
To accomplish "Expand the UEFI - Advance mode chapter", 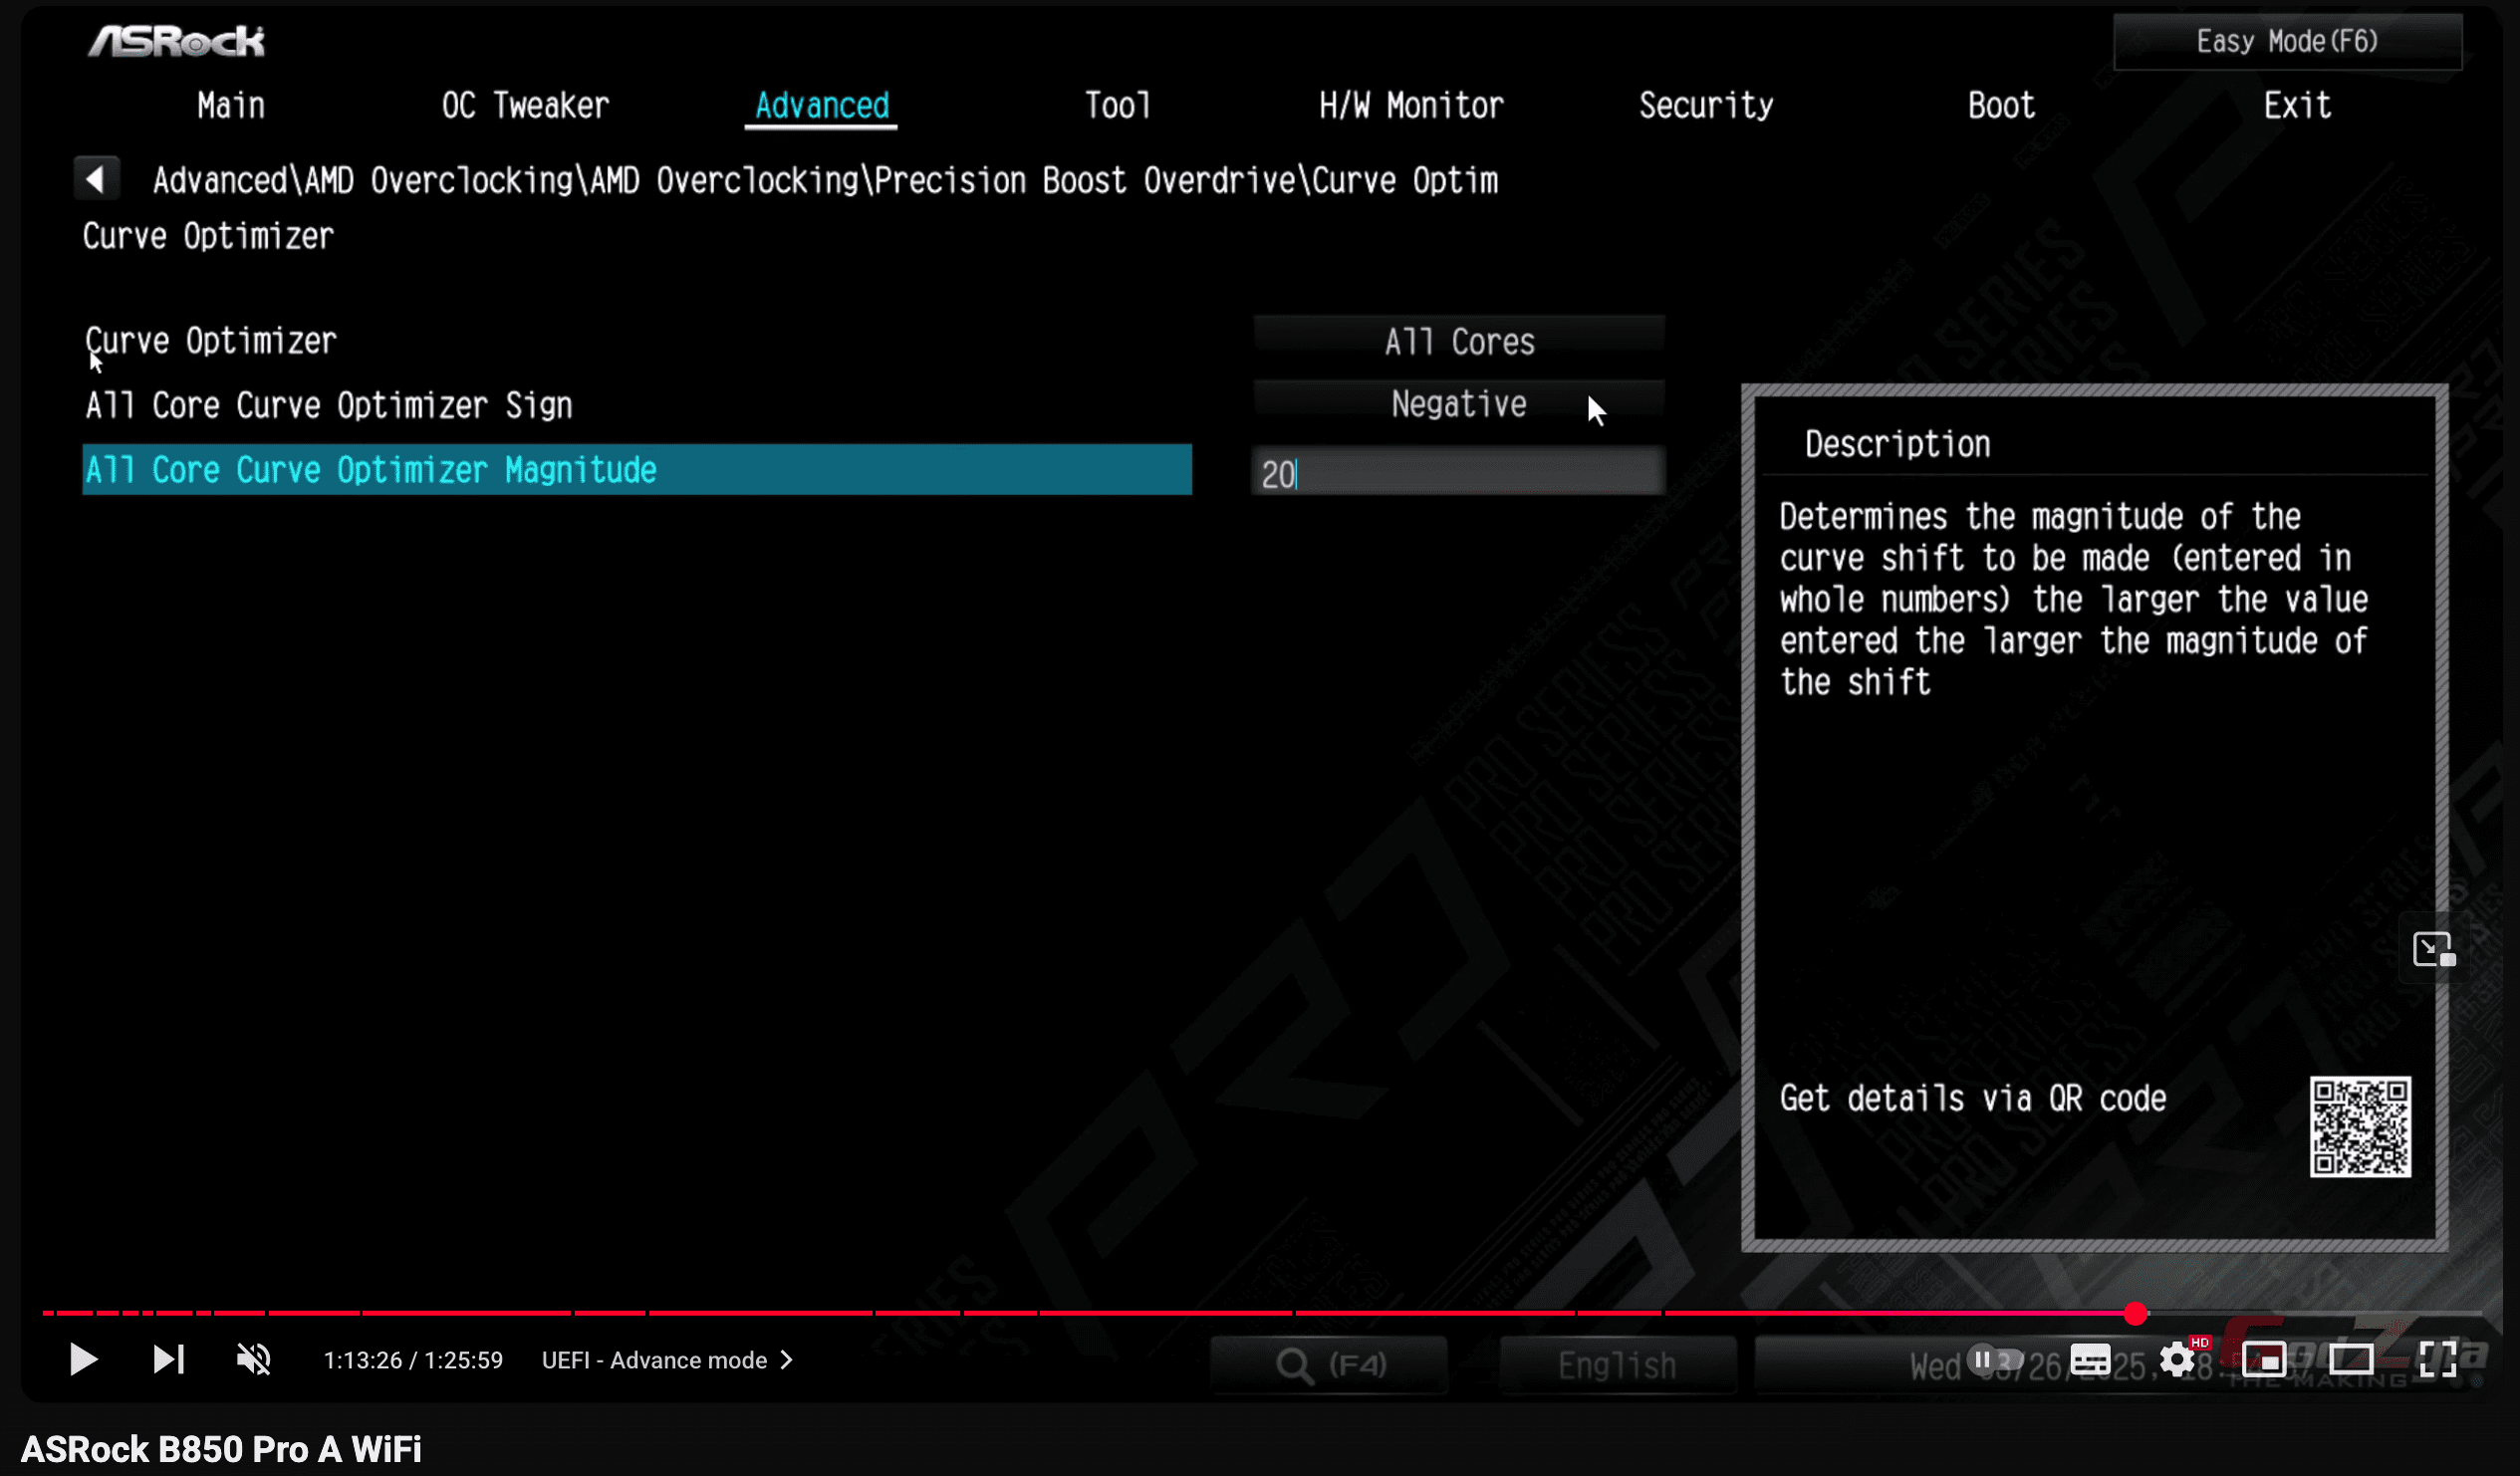I will point(667,1360).
